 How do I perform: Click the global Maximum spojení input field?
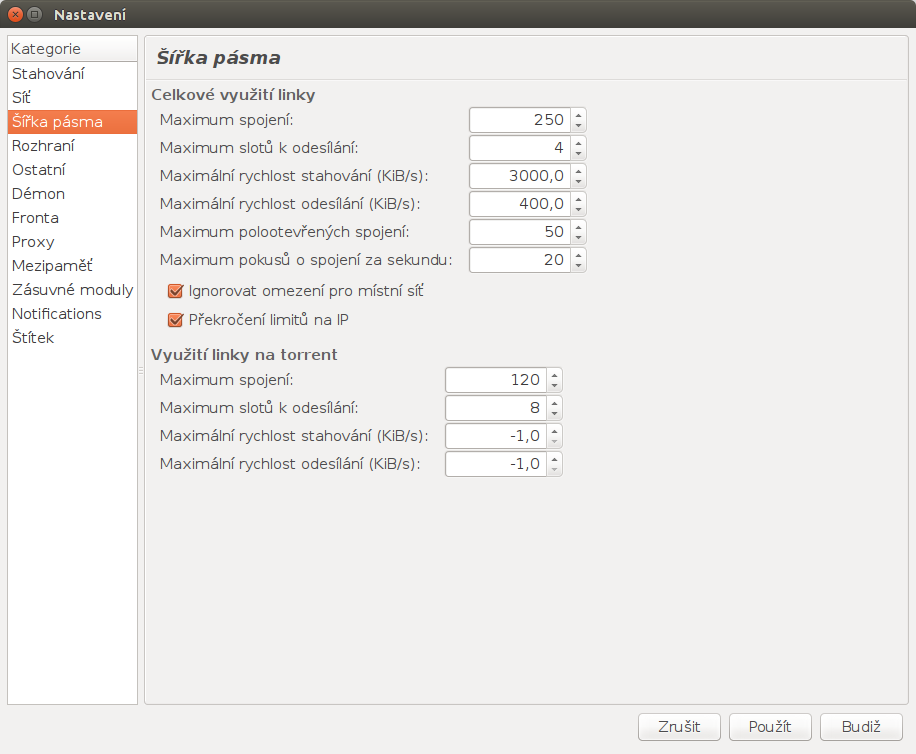pyautogui.click(x=519, y=120)
